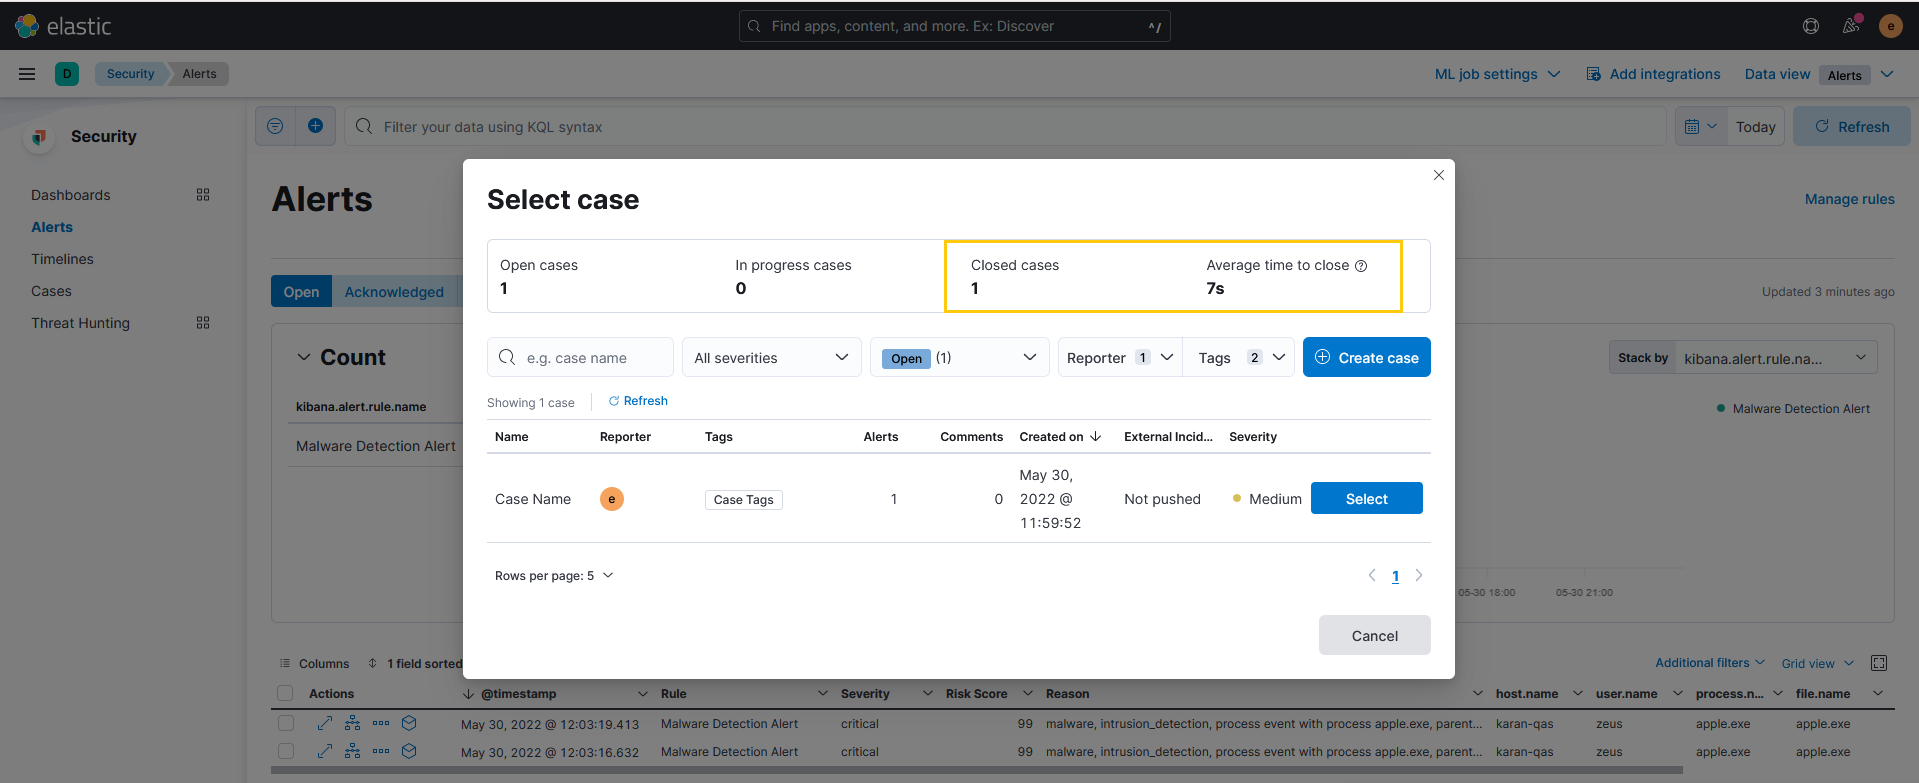Refresh the cases list link
The width and height of the screenshot is (1919, 783).
pos(638,401)
